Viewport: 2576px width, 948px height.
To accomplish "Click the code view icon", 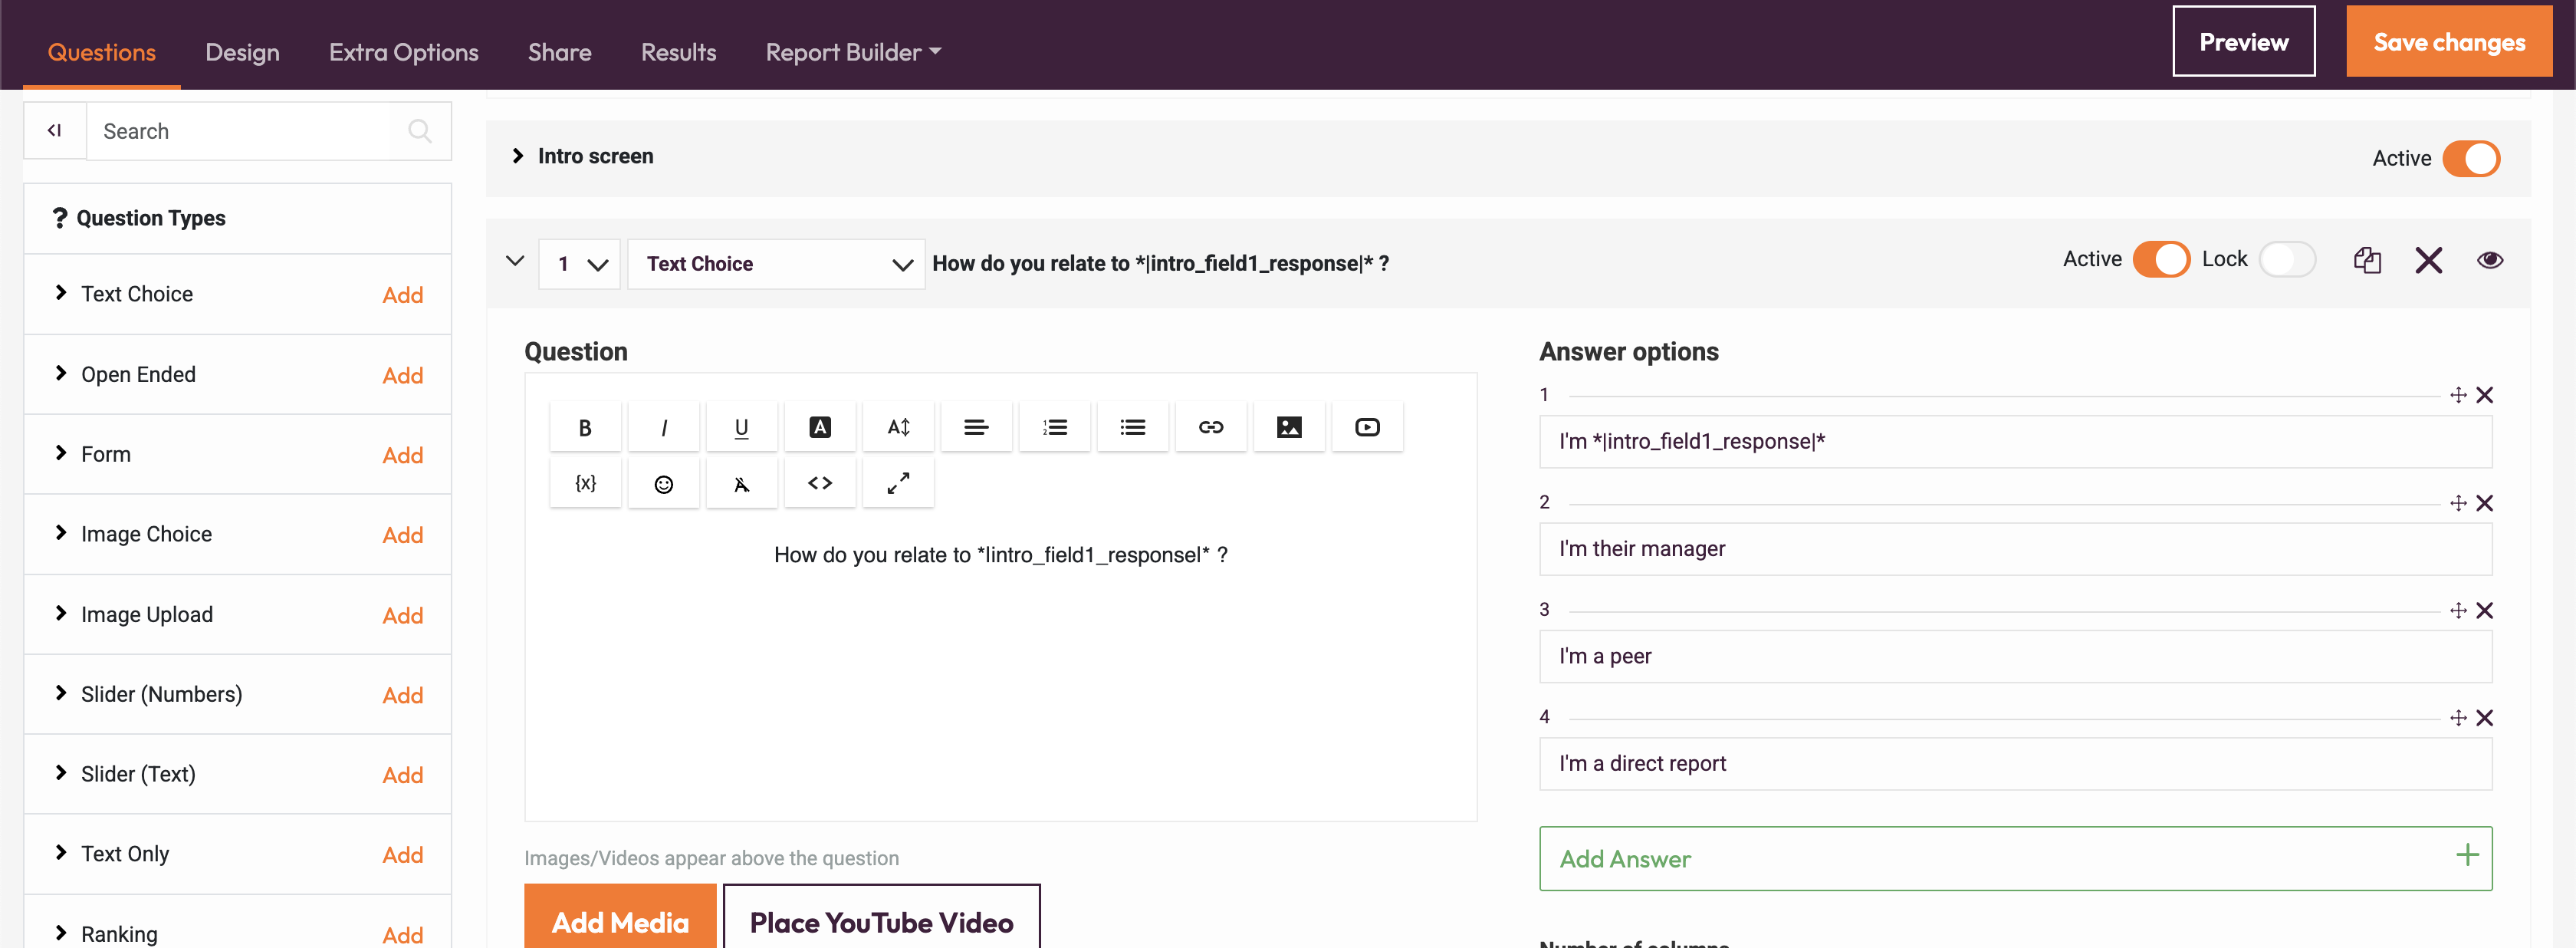I will [819, 484].
